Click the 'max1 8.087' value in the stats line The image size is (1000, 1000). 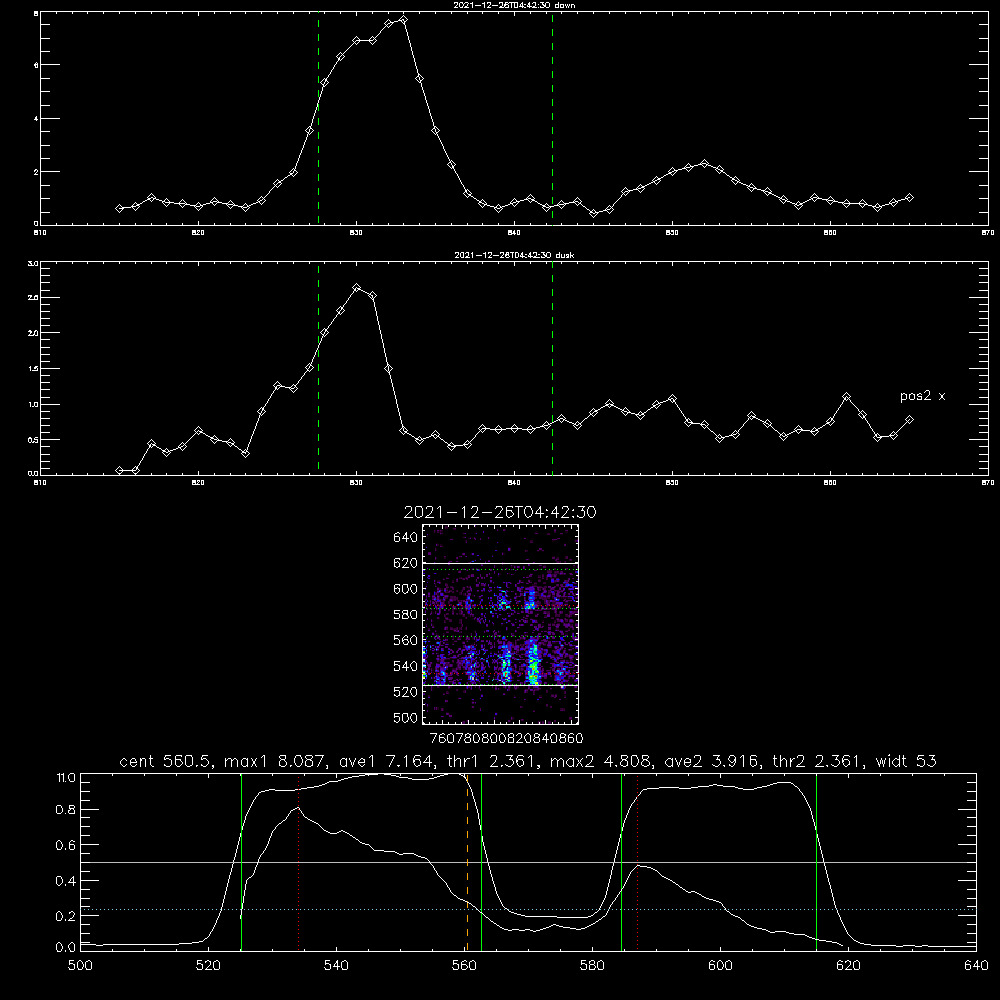[x=273, y=761]
